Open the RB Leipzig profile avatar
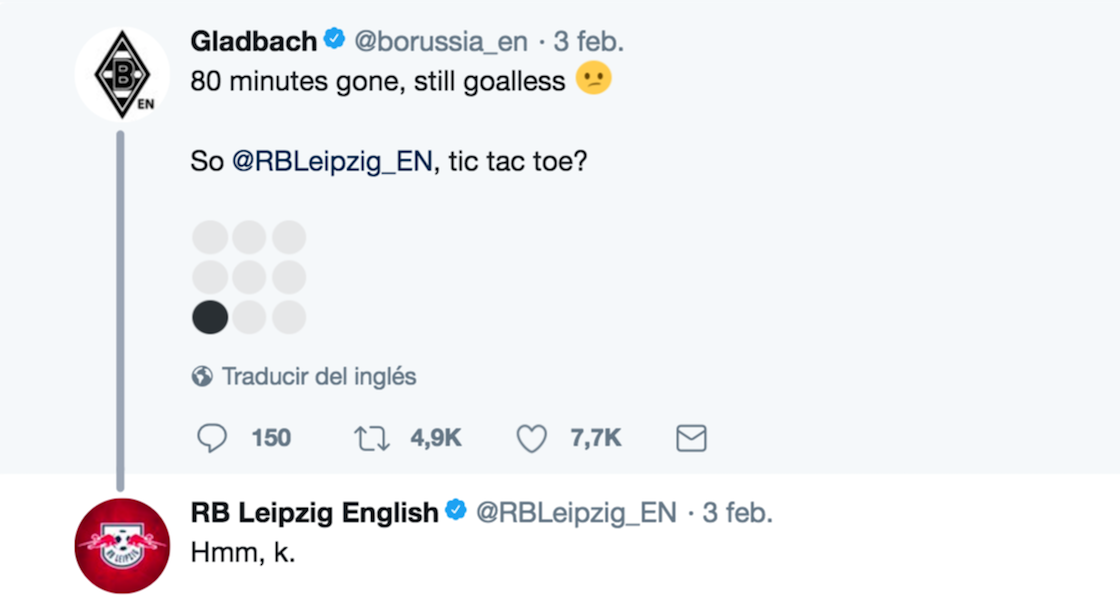Image resolution: width=1120 pixels, height=600 pixels. tap(122, 545)
